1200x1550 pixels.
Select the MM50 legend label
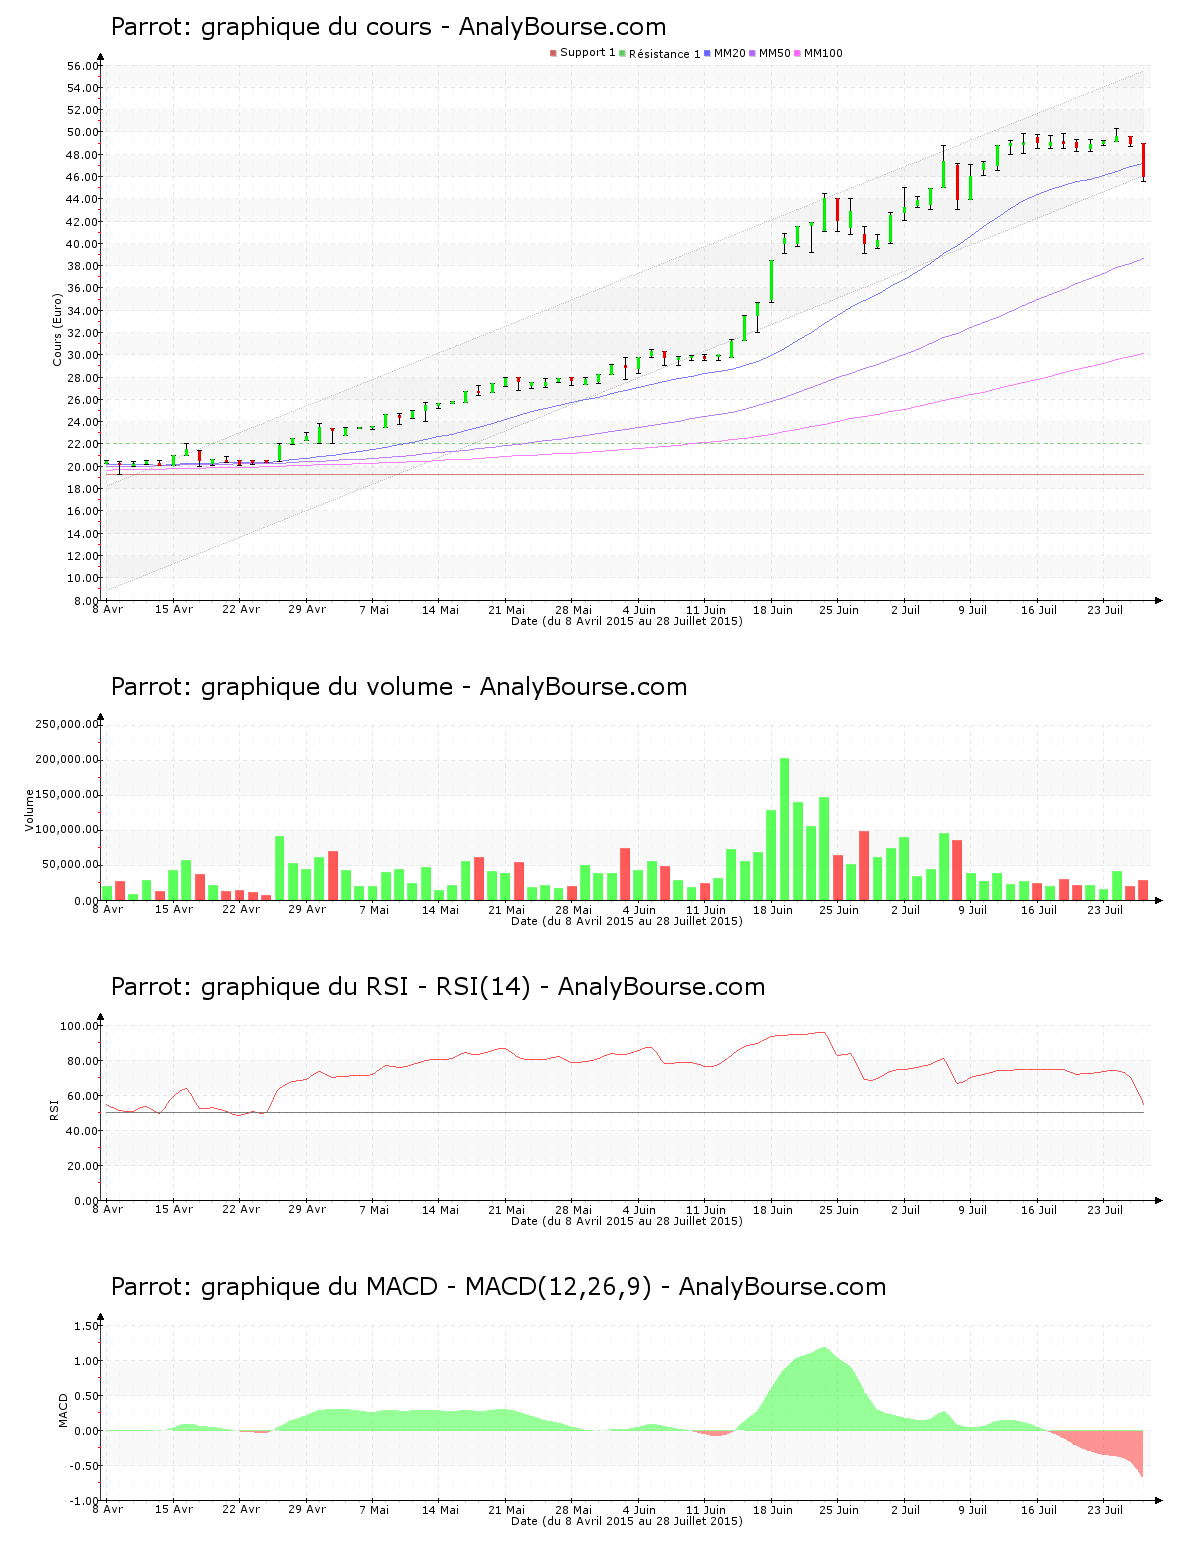(774, 53)
